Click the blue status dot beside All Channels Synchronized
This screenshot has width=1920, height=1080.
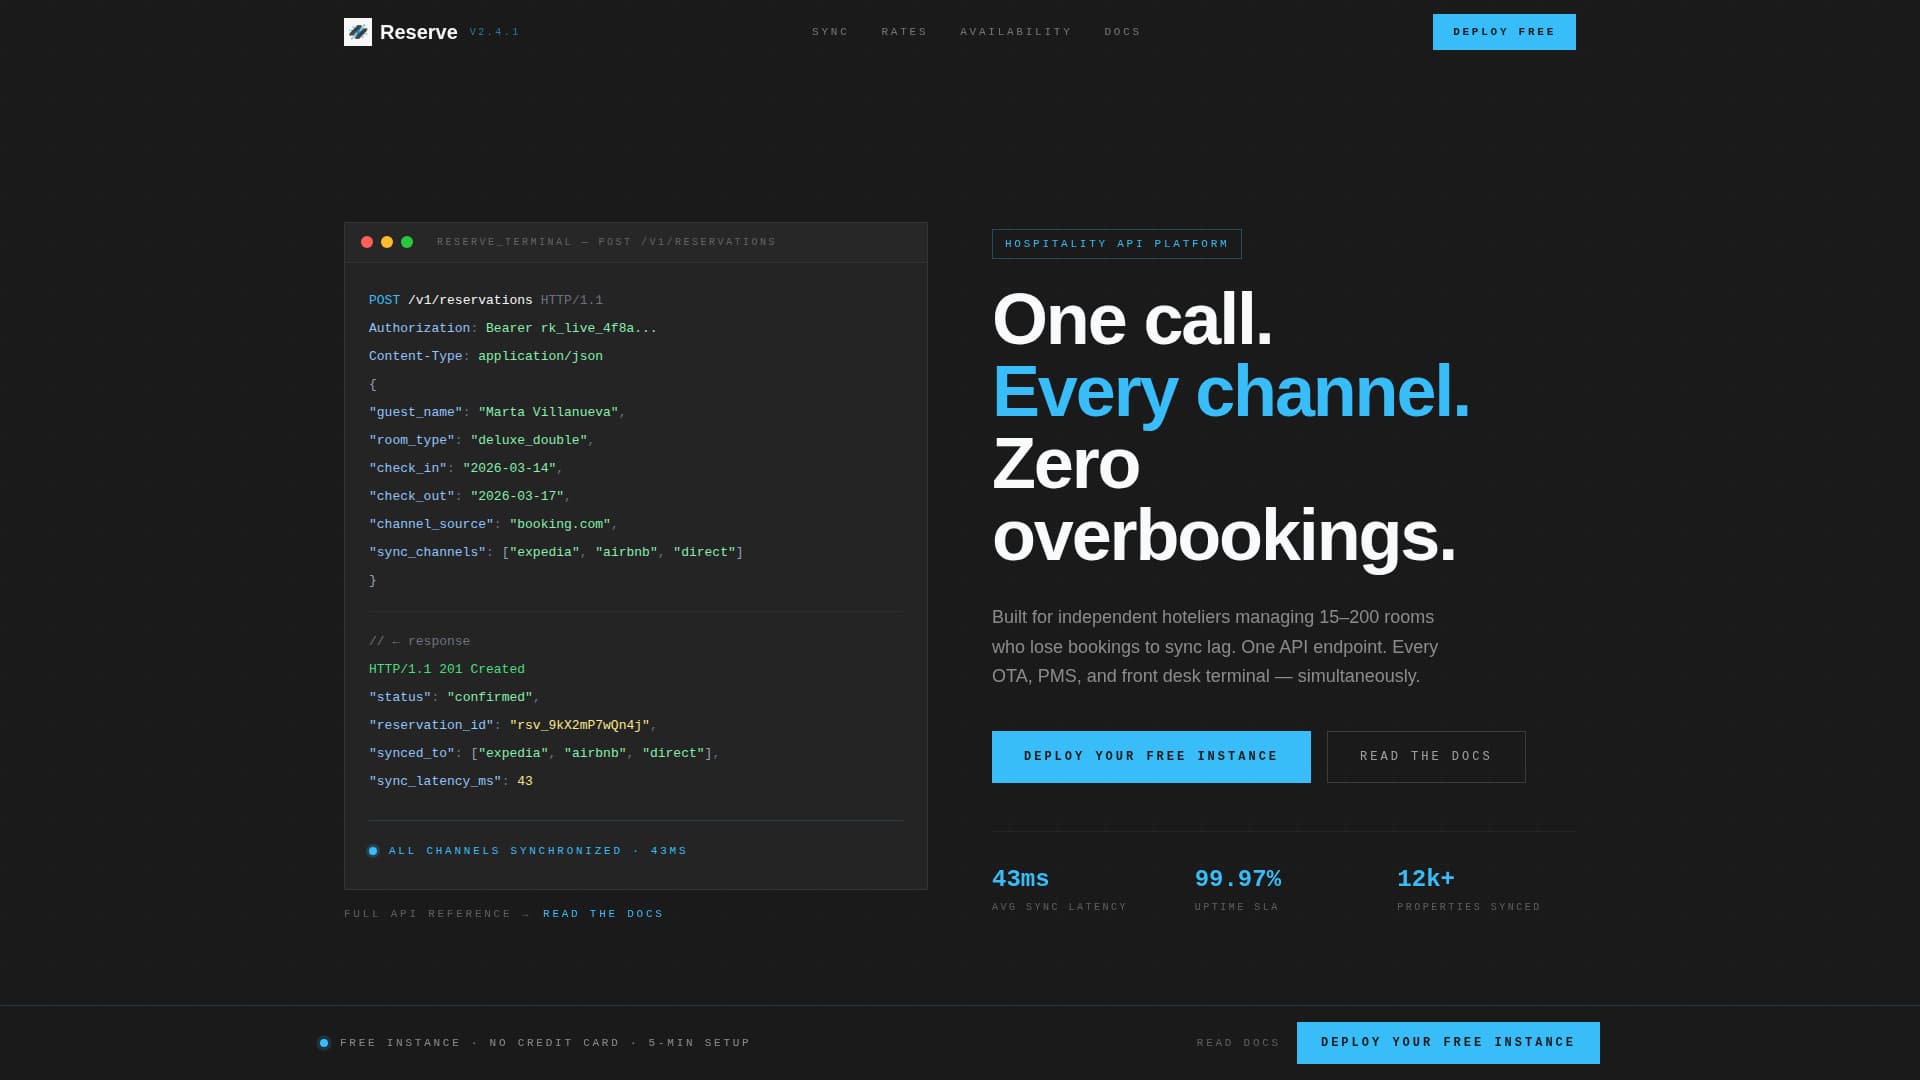pyautogui.click(x=373, y=851)
